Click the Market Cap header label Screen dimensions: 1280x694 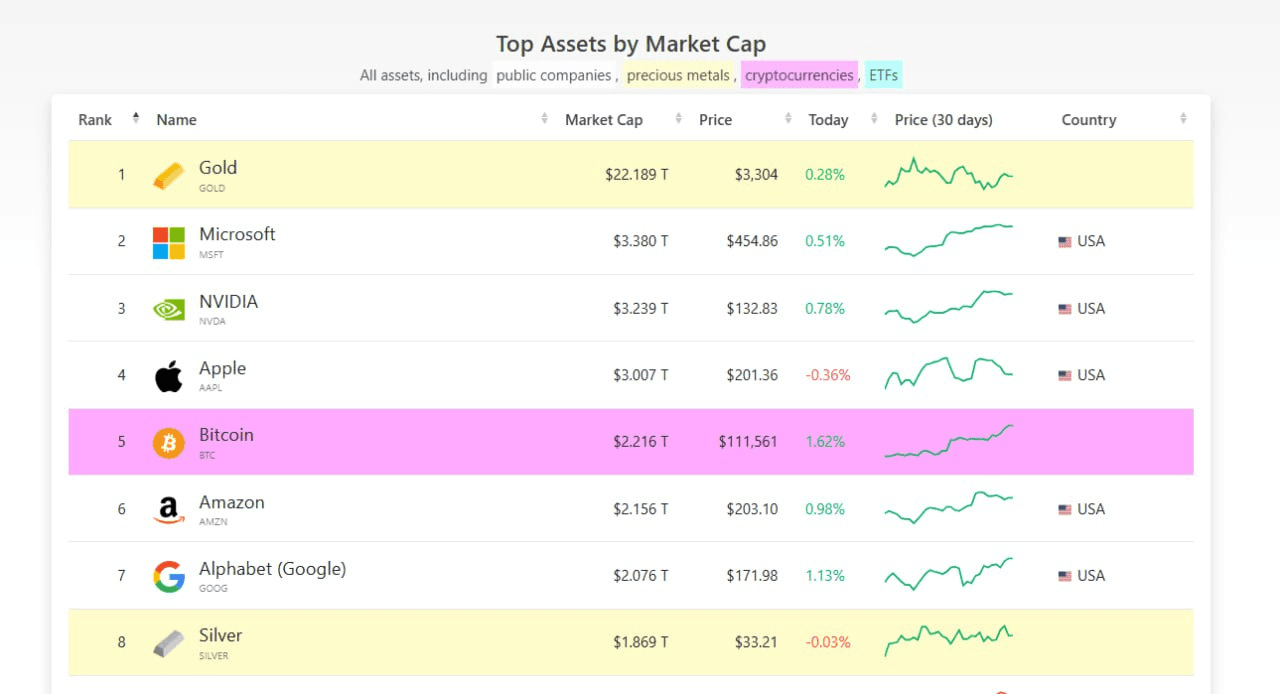604,120
